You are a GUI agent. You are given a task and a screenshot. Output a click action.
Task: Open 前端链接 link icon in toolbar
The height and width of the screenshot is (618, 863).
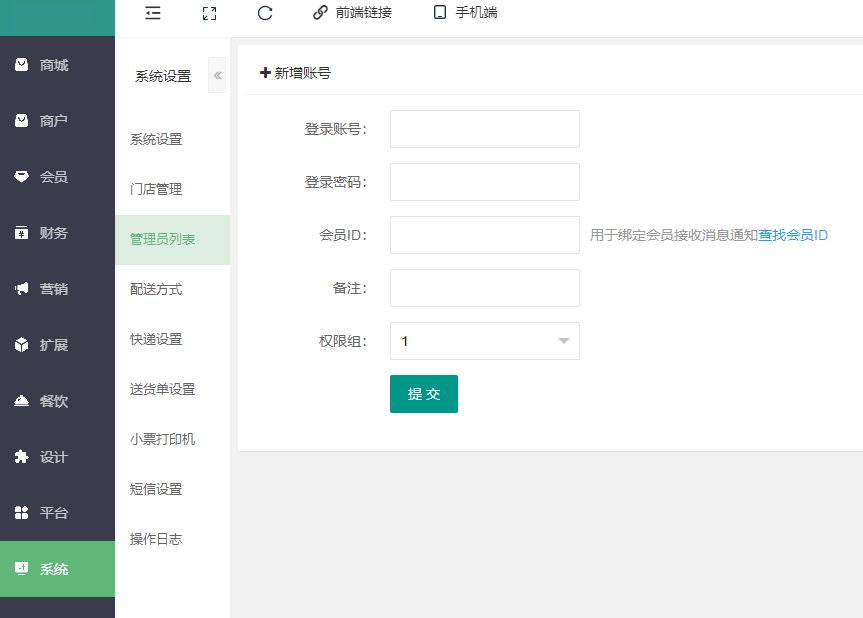(320, 13)
